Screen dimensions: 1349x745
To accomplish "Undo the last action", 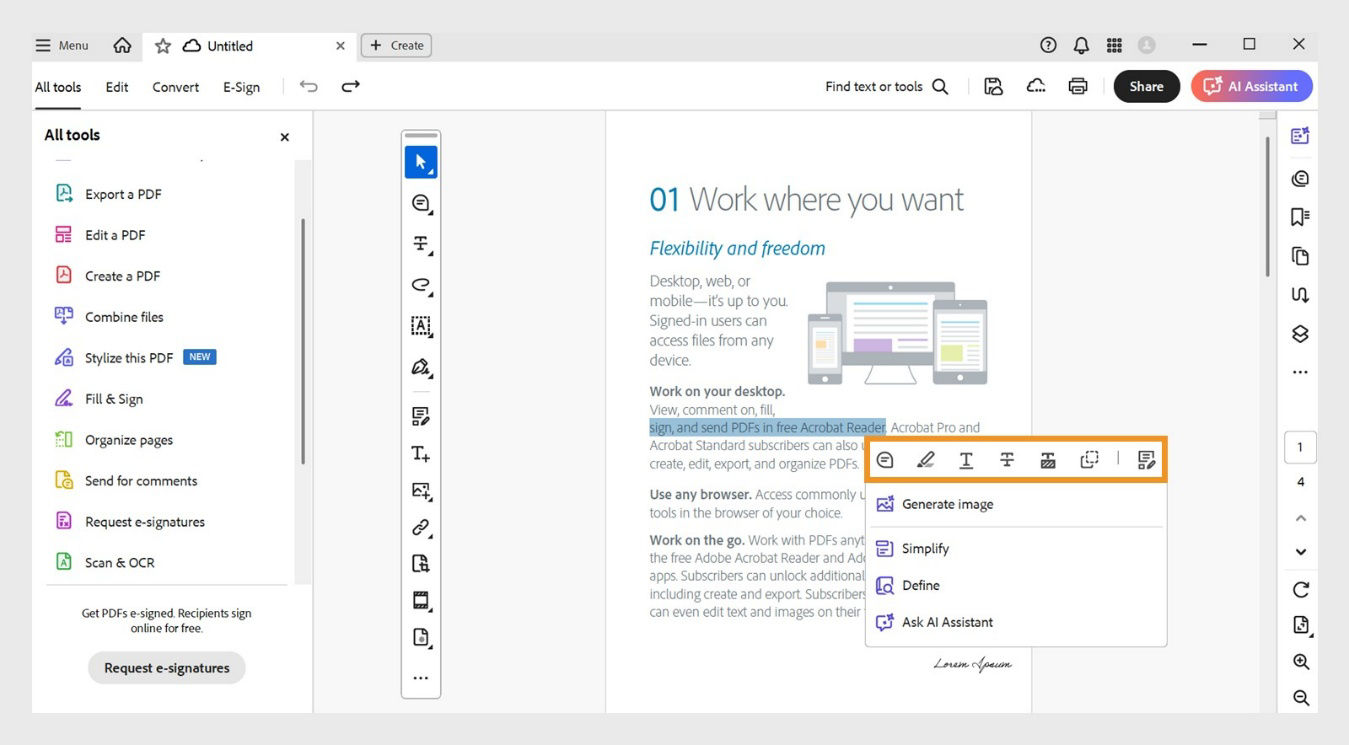I will [x=308, y=86].
